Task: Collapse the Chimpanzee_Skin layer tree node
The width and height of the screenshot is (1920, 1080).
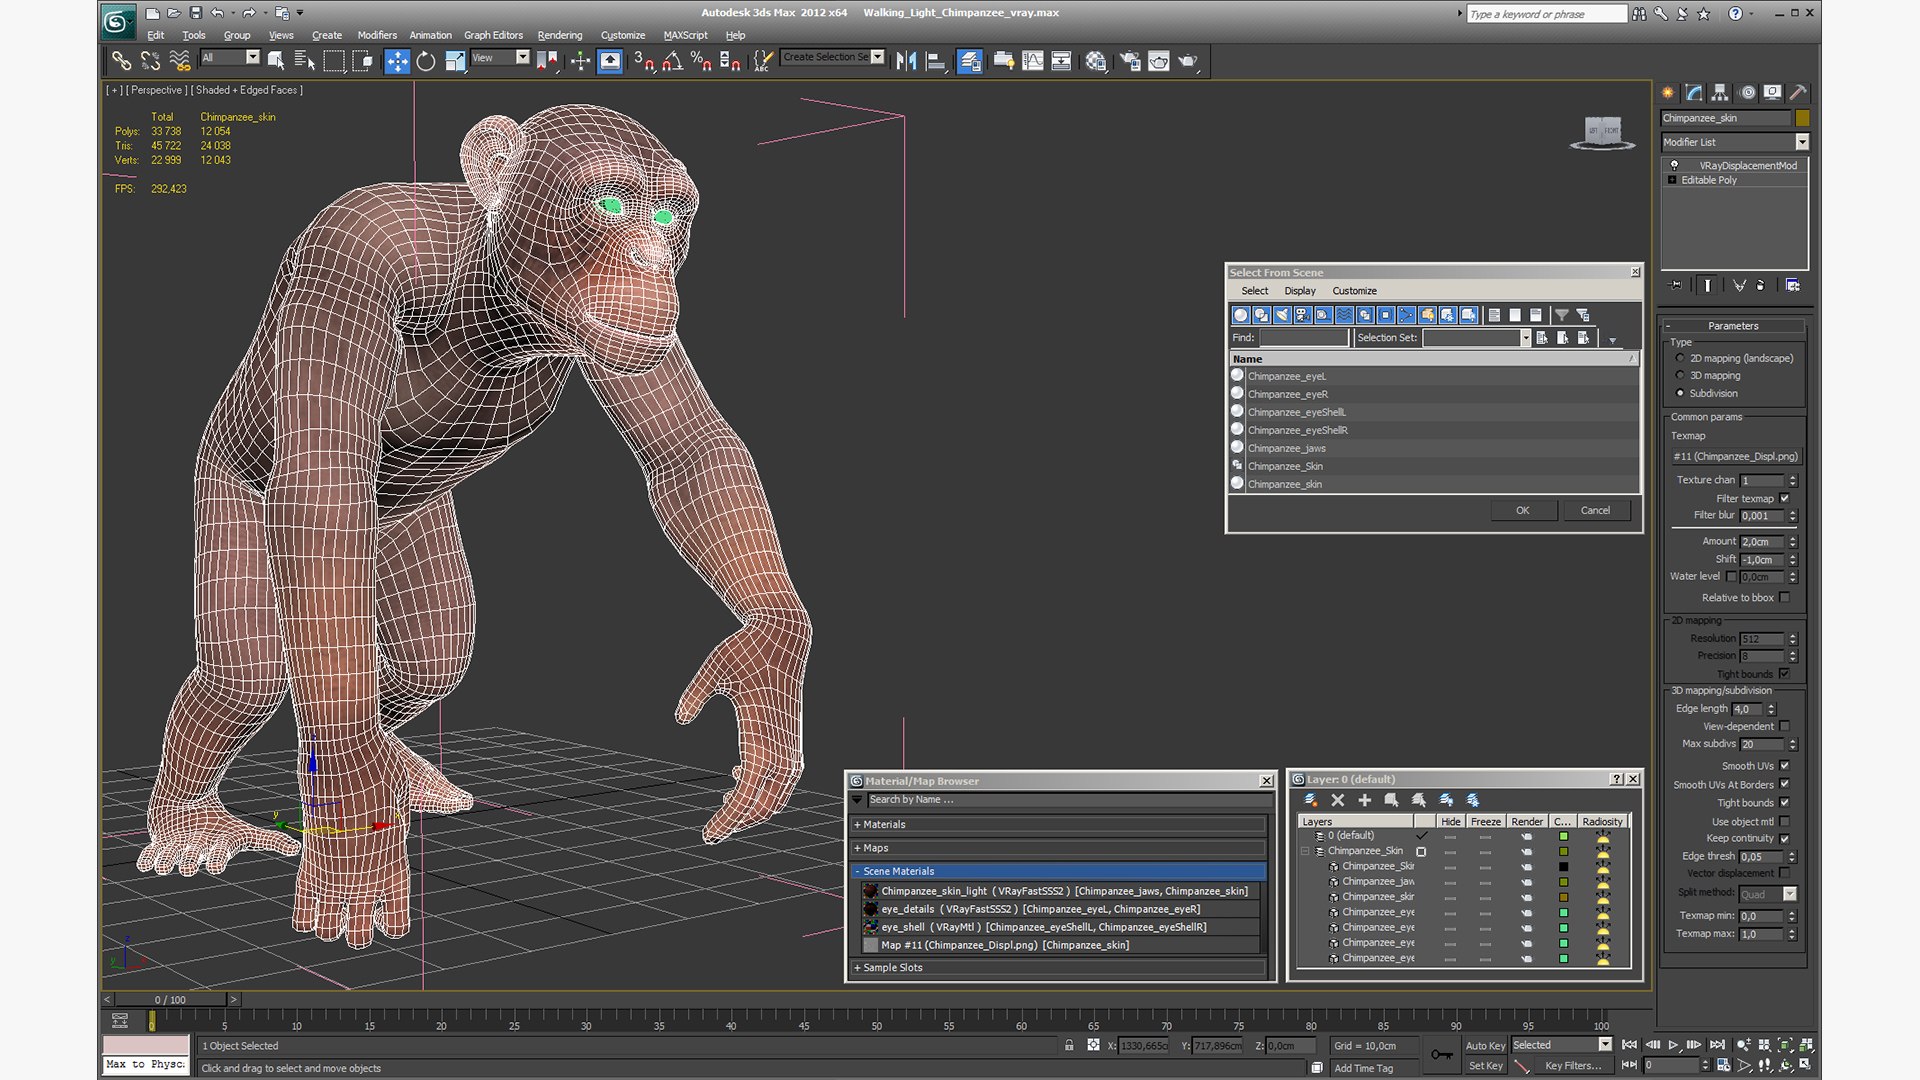Action: (x=1305, y=852)
